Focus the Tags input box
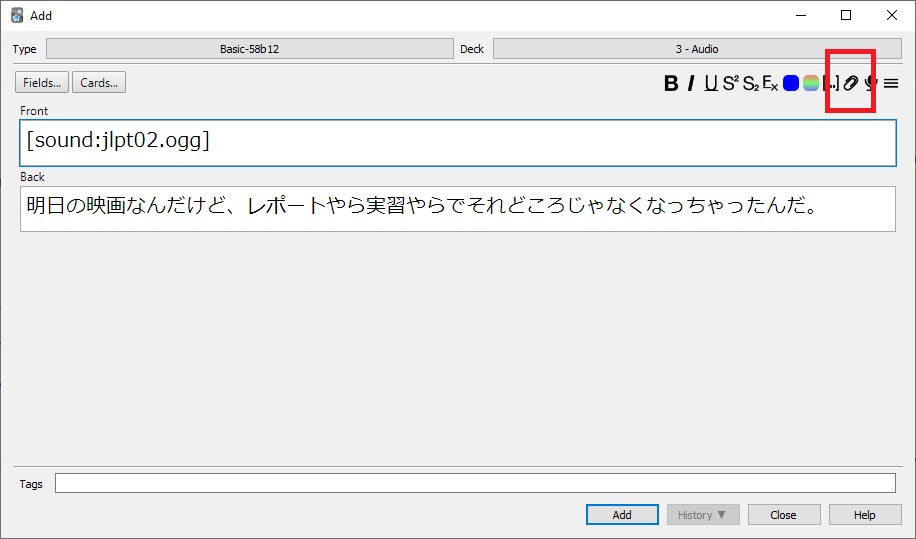The height and width of the screenshot is (539, 916). point(475,484)
